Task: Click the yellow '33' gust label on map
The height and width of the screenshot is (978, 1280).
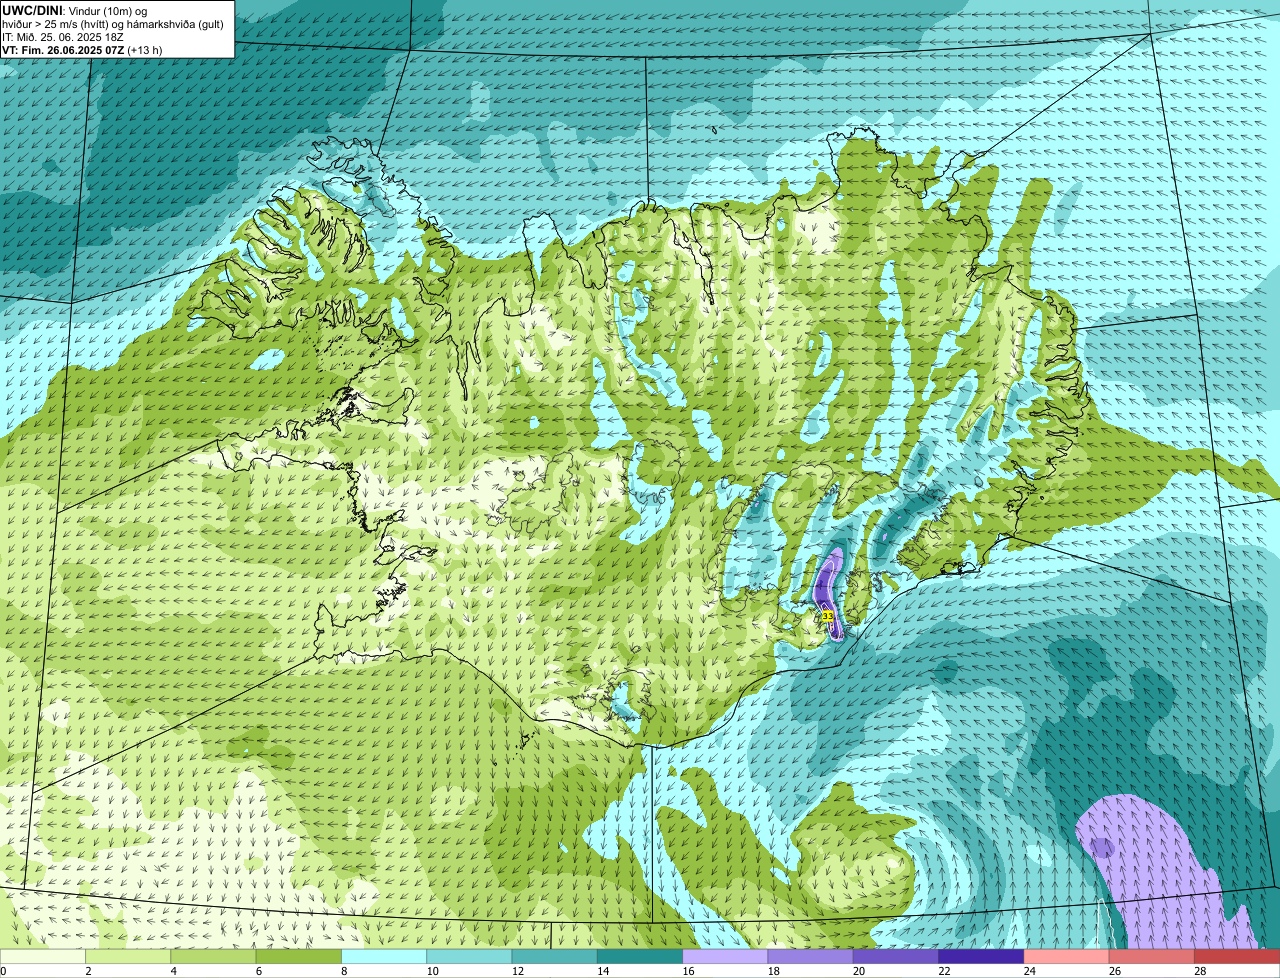Action: coord(827,616)
